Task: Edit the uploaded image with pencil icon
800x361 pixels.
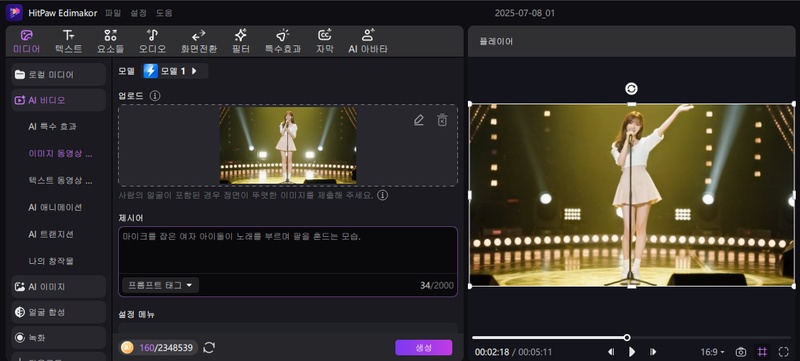Action: 418,120
